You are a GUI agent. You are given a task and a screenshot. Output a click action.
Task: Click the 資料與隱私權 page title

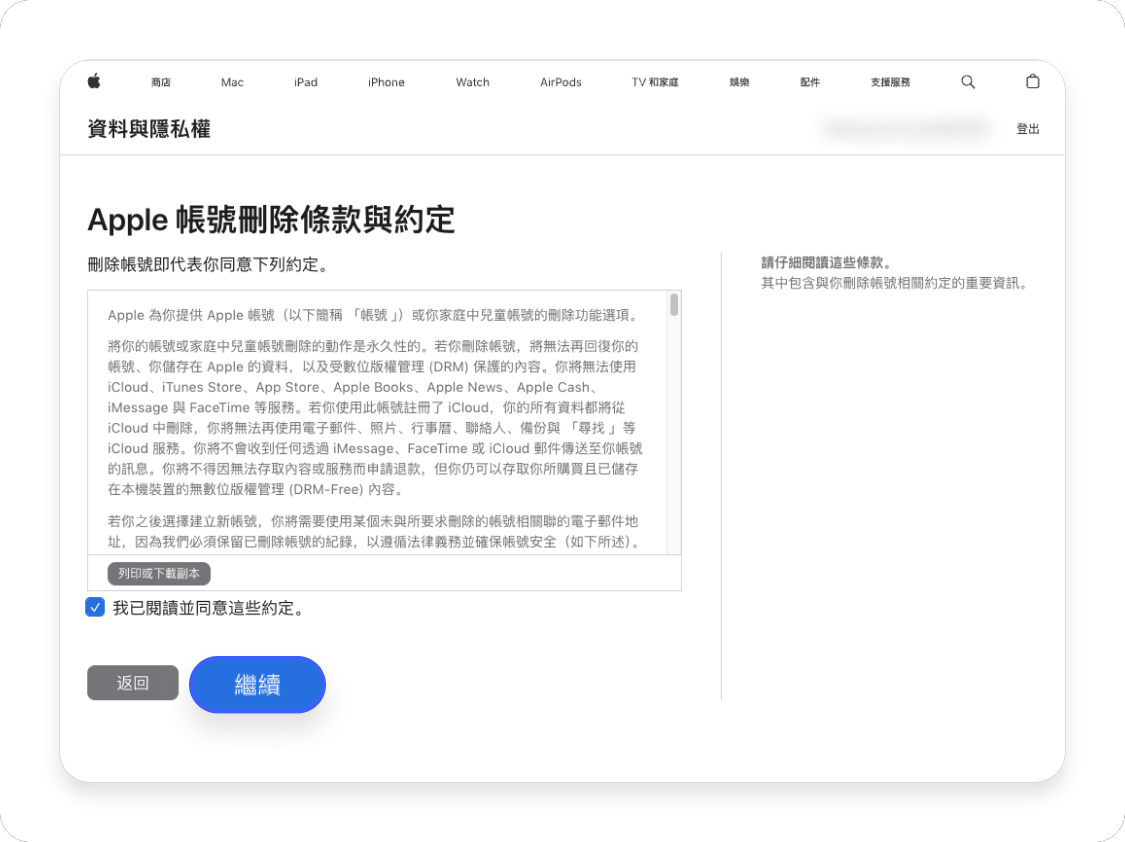(x=149, y=129)
